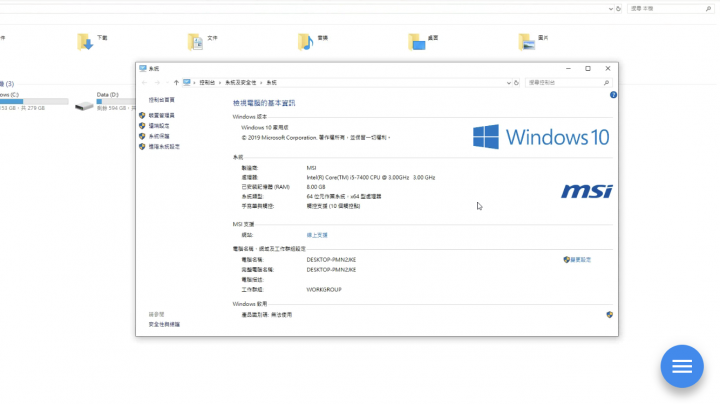Open 控制台首頁 link
Screen dimensions: 720x404
162,100
